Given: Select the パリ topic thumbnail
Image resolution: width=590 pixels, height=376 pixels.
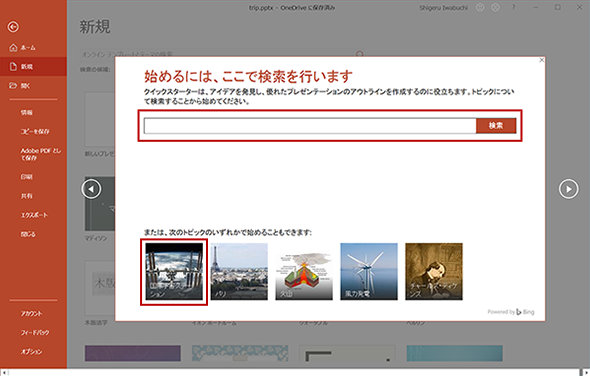Looking at the screenshot, I should (x=239, y=271).
